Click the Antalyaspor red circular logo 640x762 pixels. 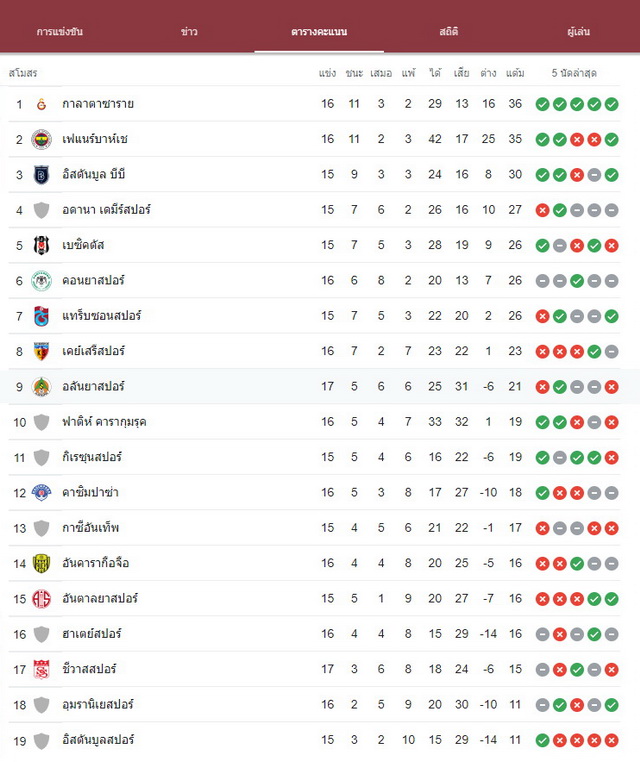coord(41,599)
